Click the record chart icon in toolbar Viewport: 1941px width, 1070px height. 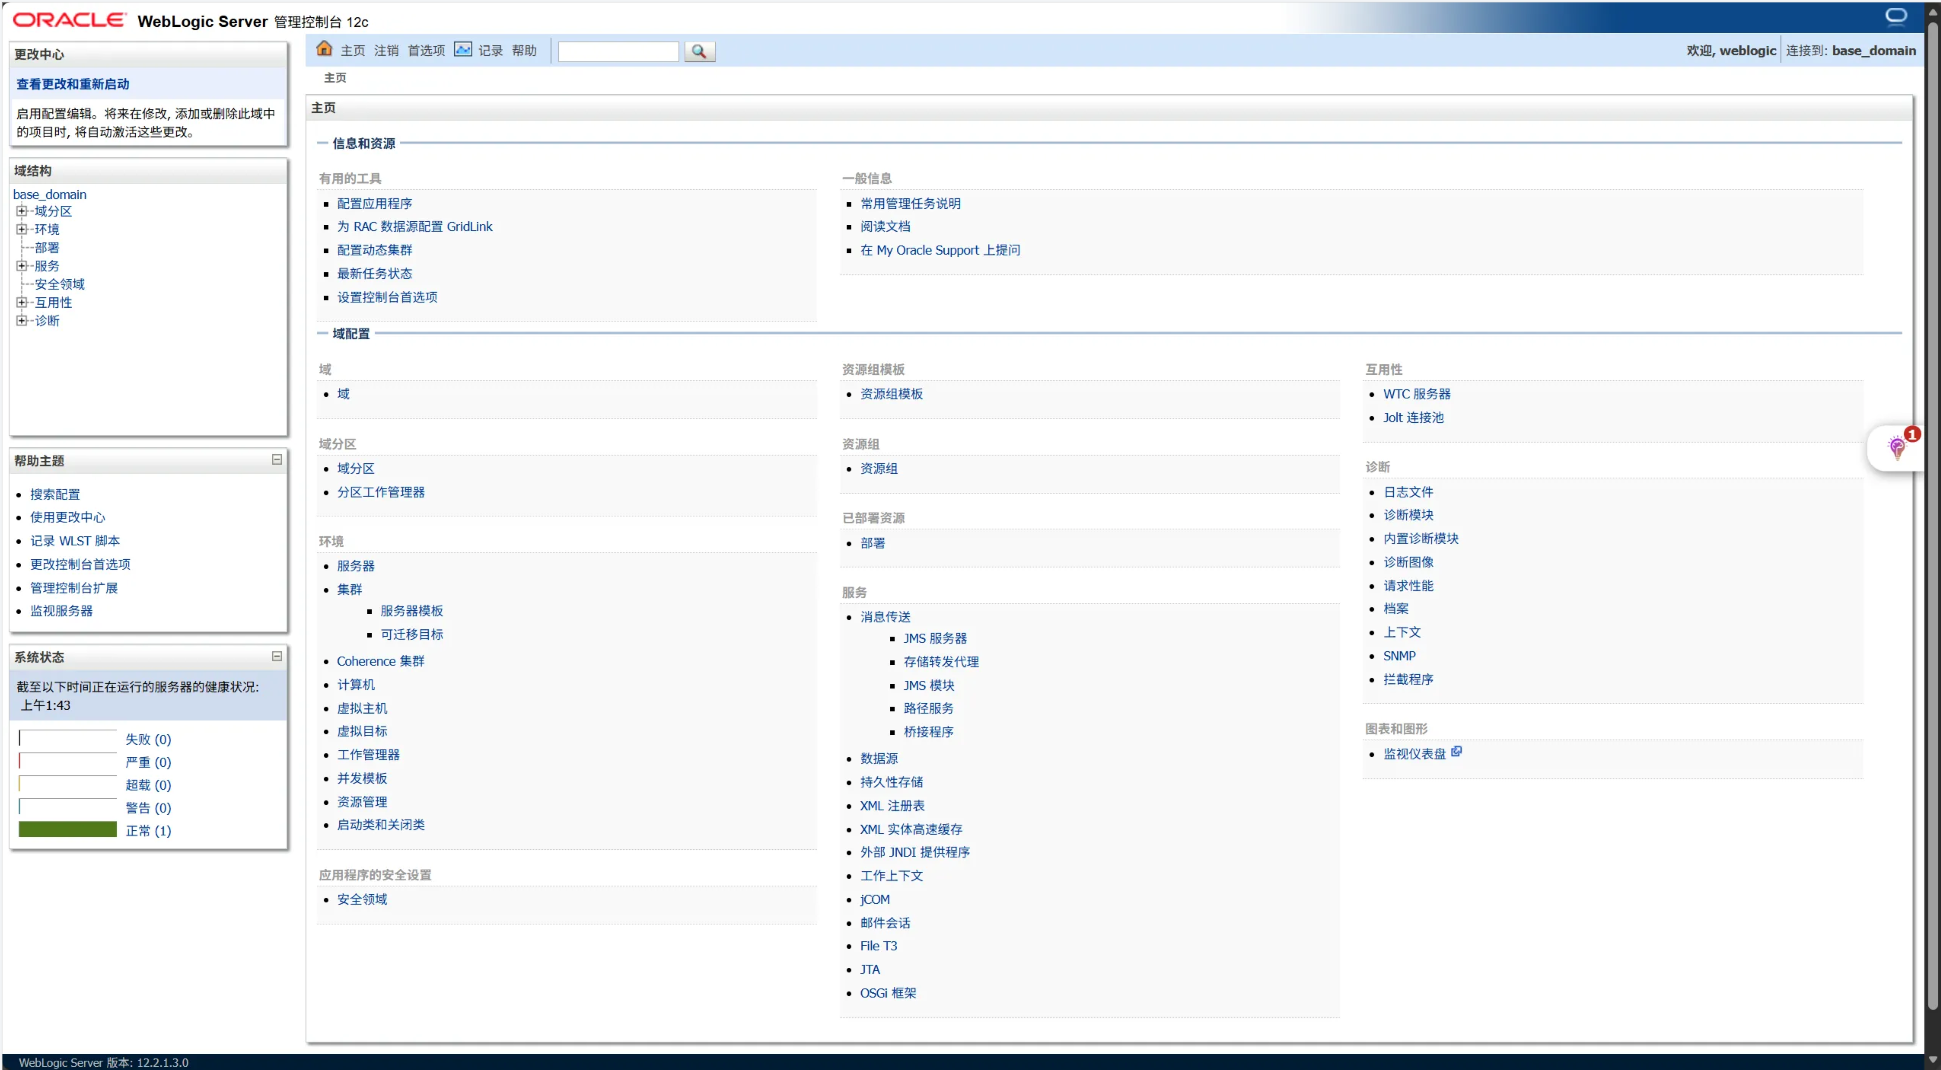click(x=463, y=49)
